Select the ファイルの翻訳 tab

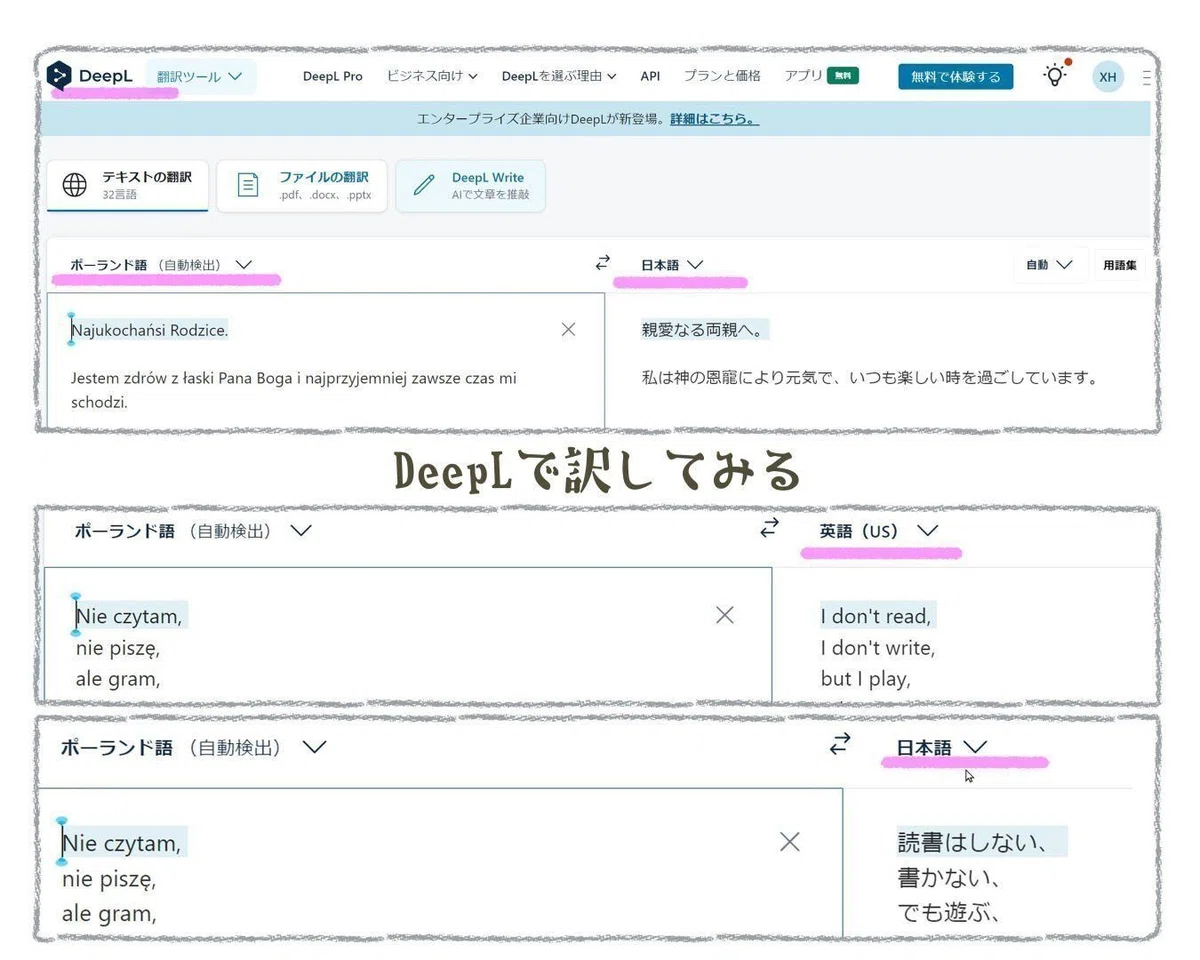(x=302, y=185)
